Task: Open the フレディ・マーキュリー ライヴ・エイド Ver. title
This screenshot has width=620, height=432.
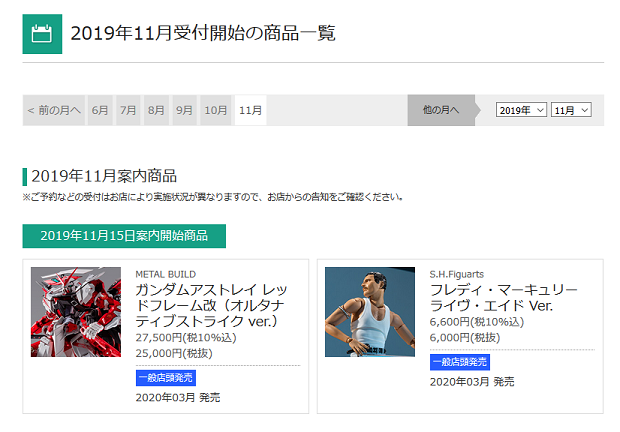Action: pyautogui.click(x=503, y=298)
